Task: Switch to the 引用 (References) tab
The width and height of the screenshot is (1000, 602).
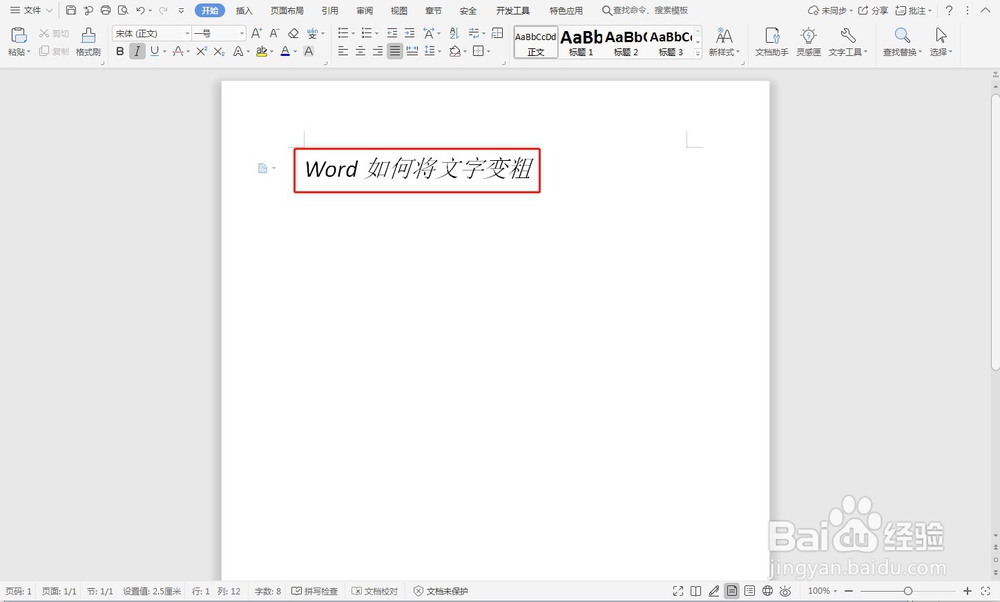Action: tap(330, 10)
